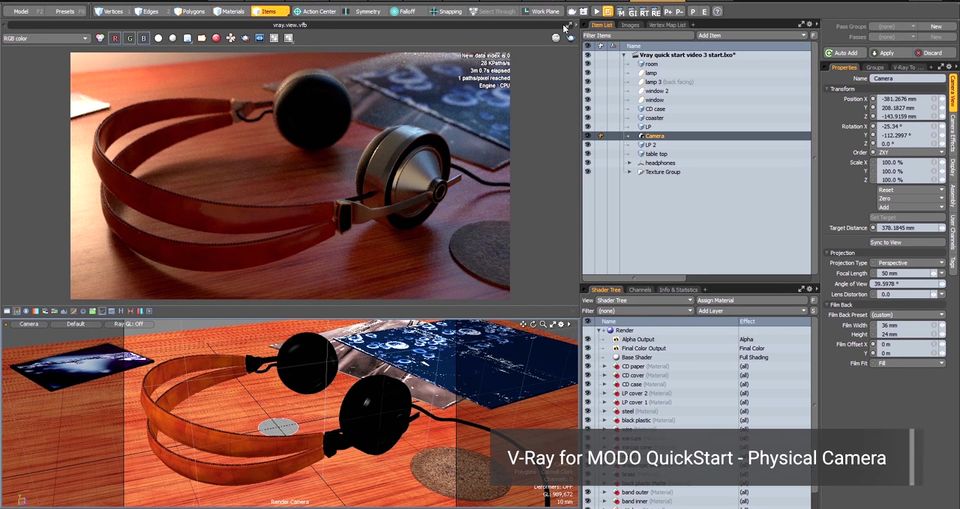Click the Camera Name input field
The image size is (960, 509).
pyautogui.click(x=907, y=78)
